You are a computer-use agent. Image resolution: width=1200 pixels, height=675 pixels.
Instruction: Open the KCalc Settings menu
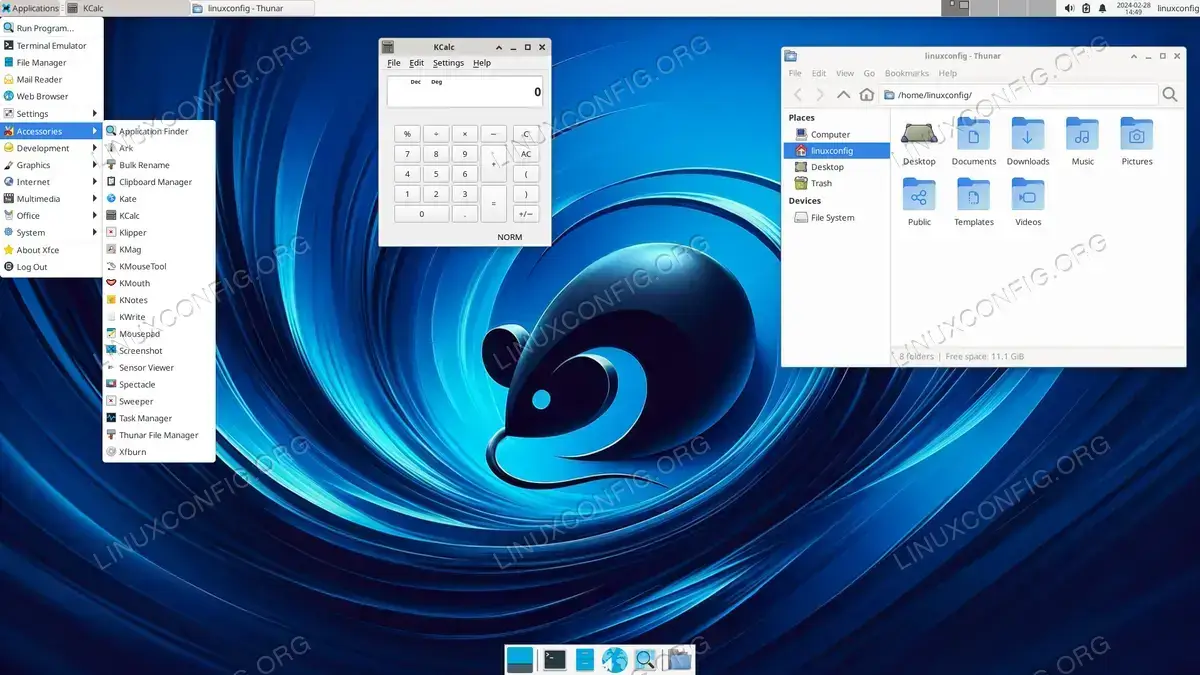click(448, 63)
